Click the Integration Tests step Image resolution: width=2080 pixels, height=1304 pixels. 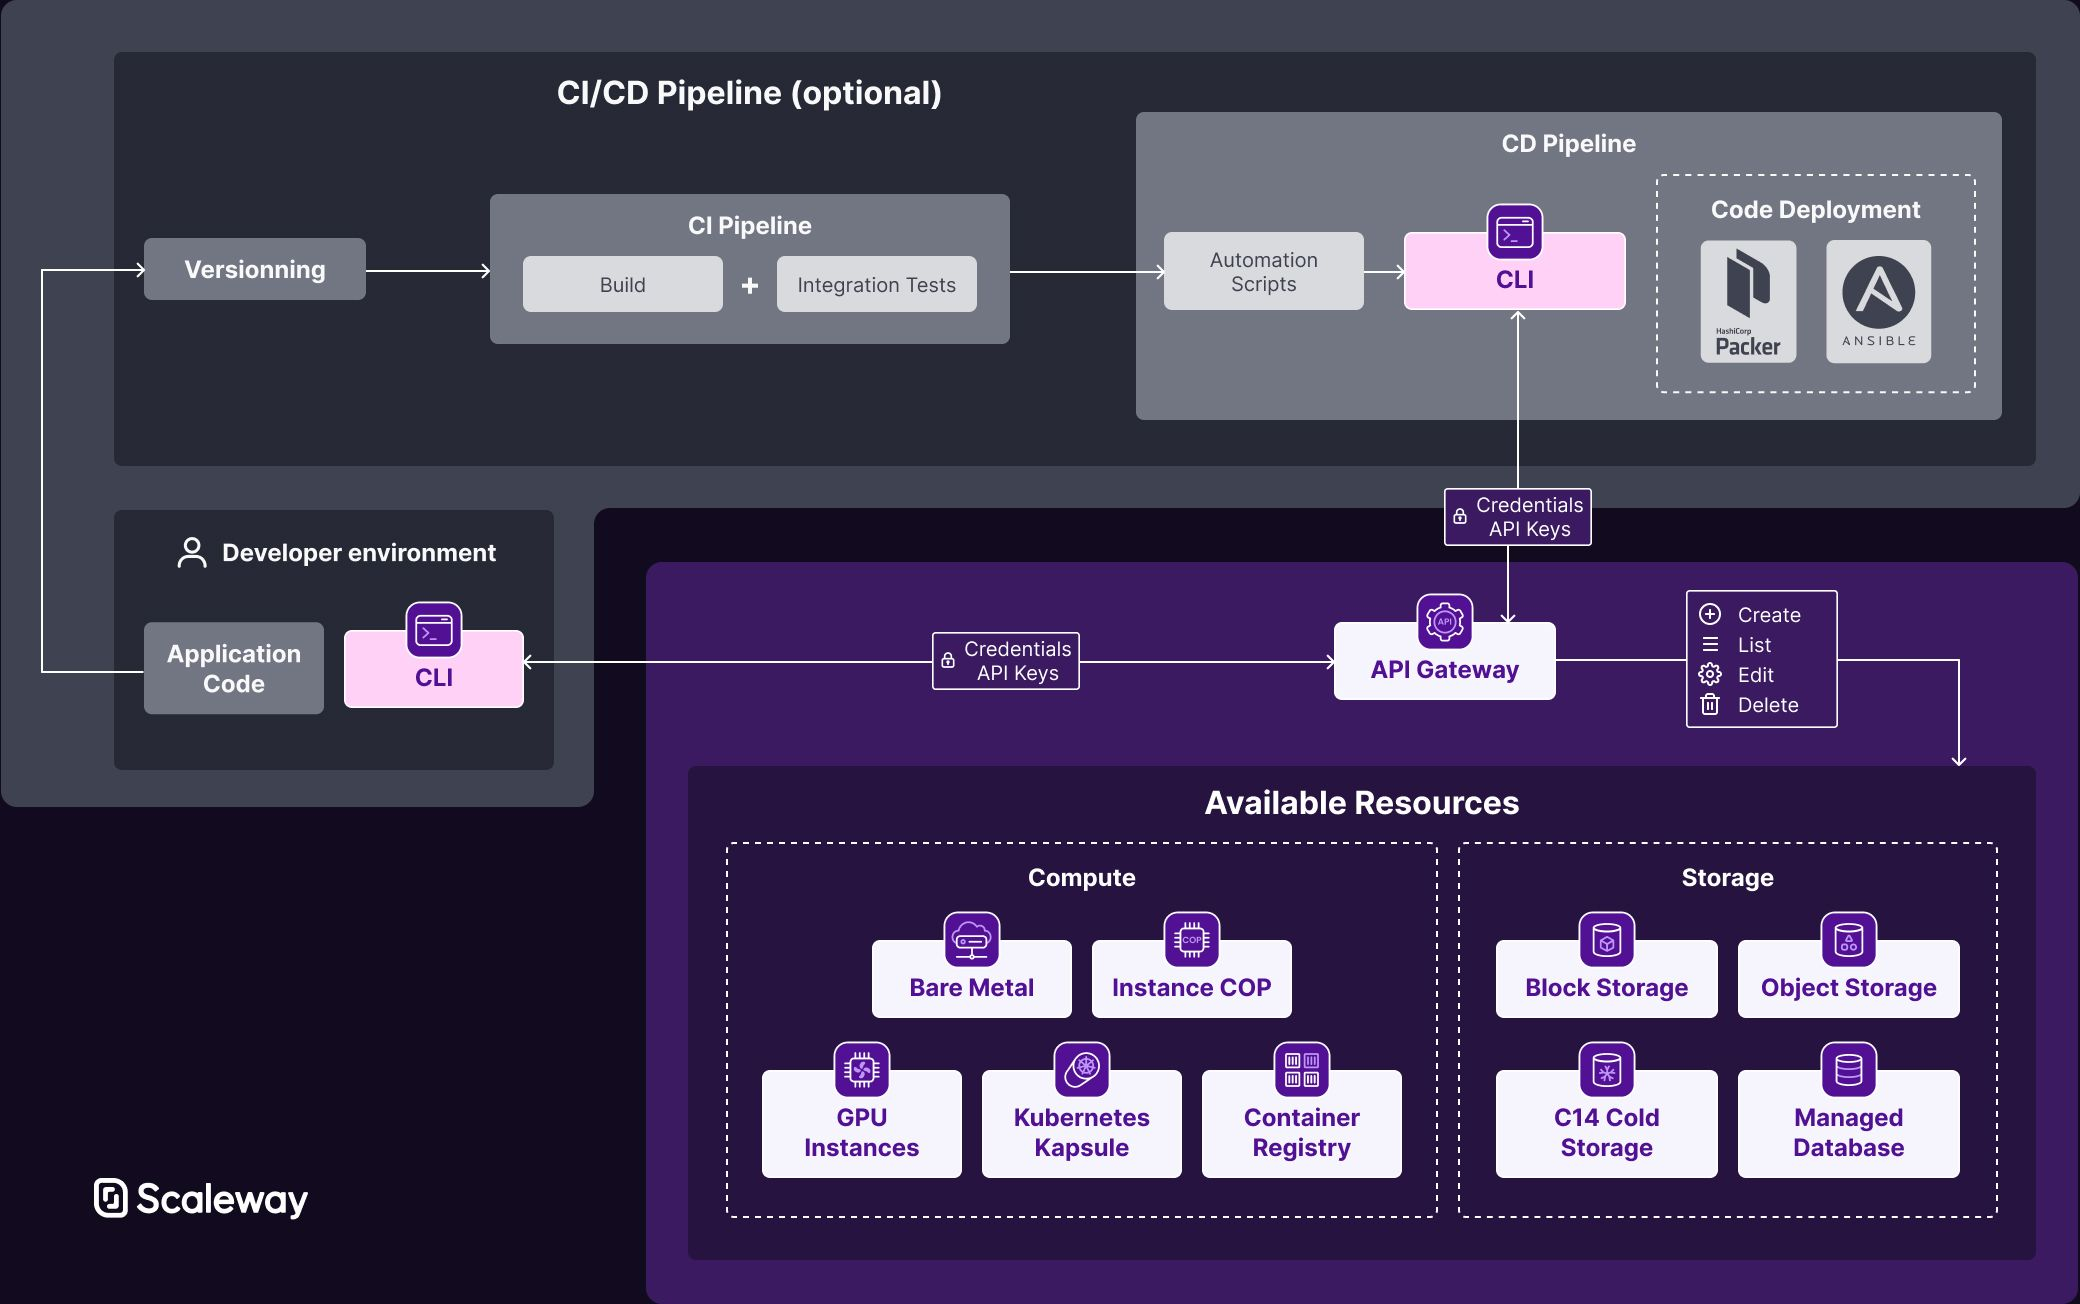[x=876, y=284]
